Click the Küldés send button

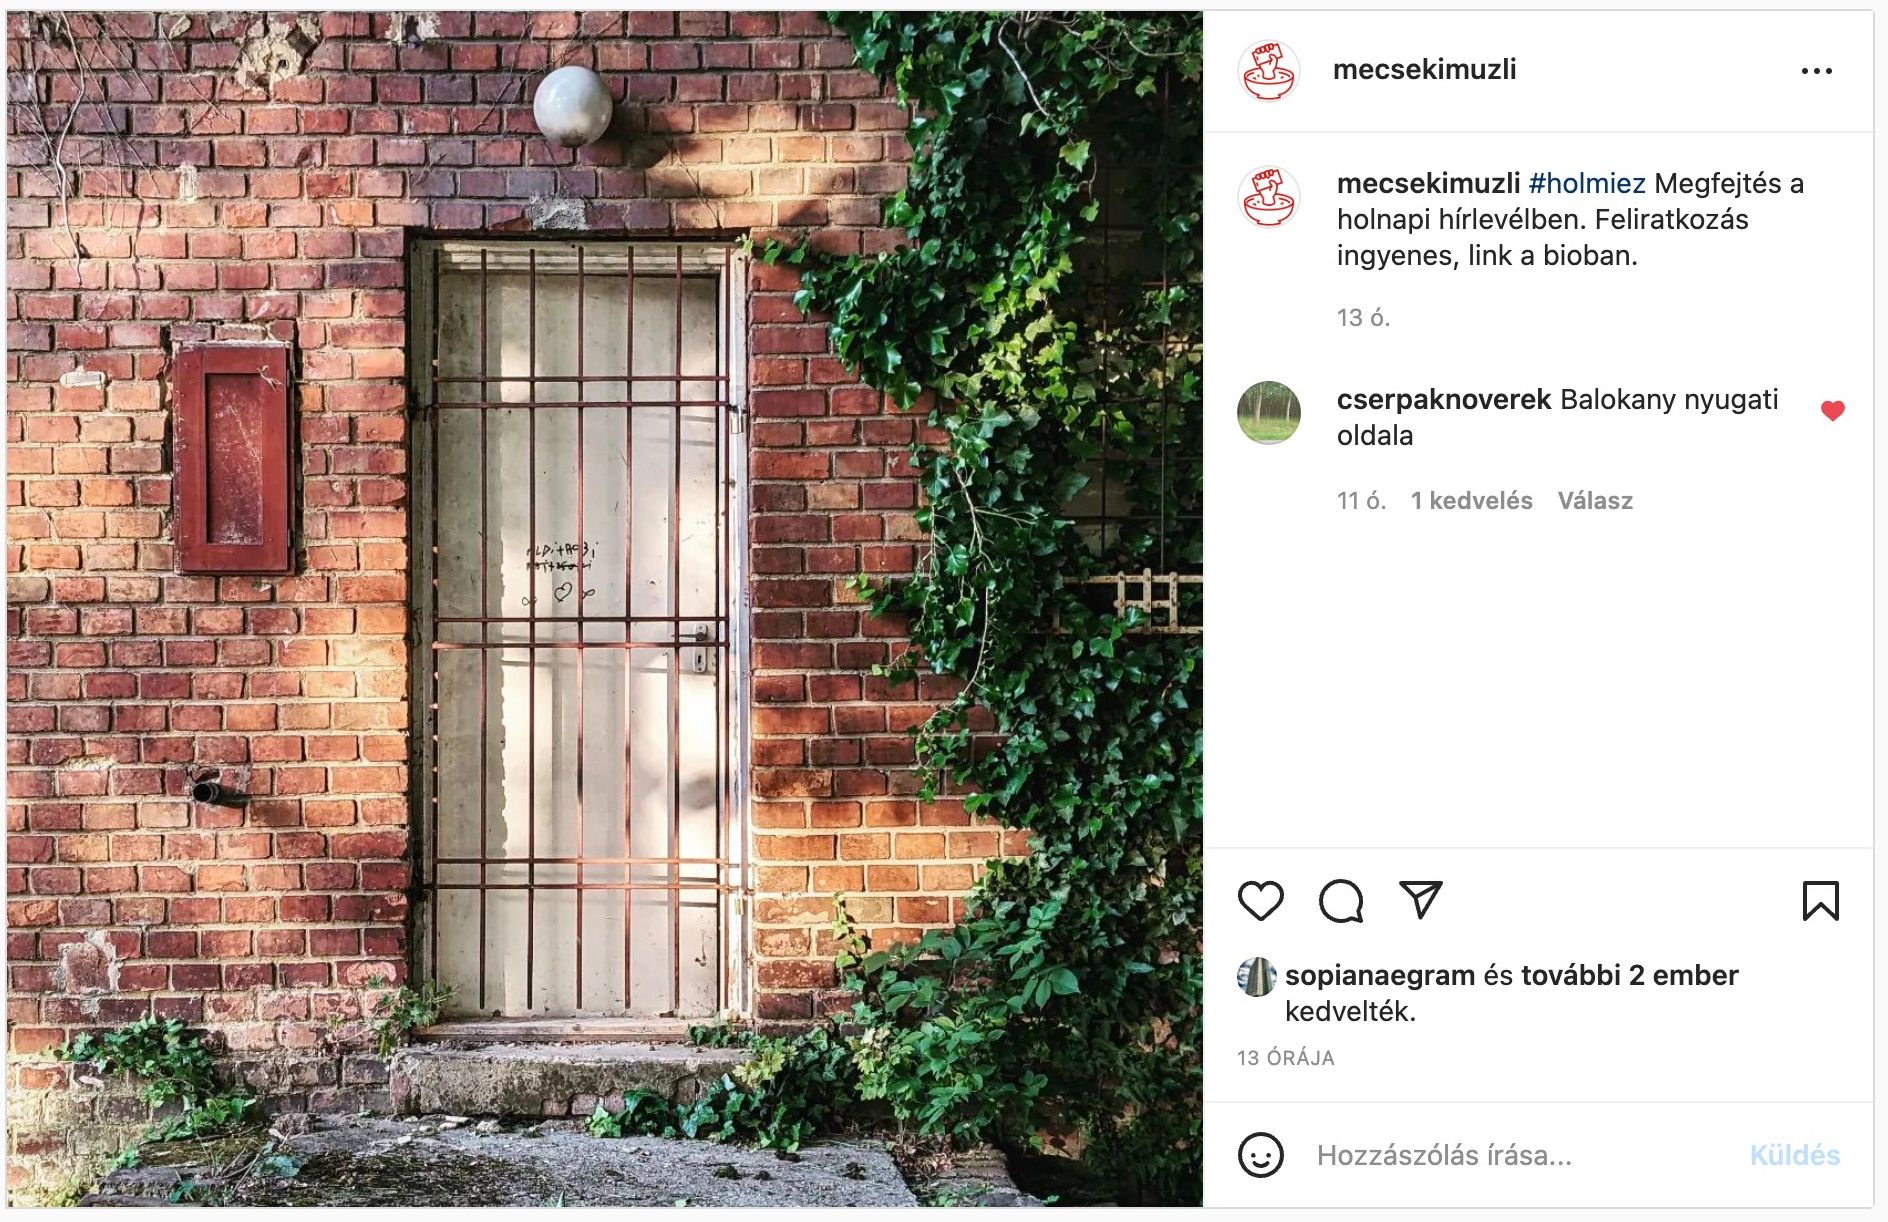click(1794, 1155)
